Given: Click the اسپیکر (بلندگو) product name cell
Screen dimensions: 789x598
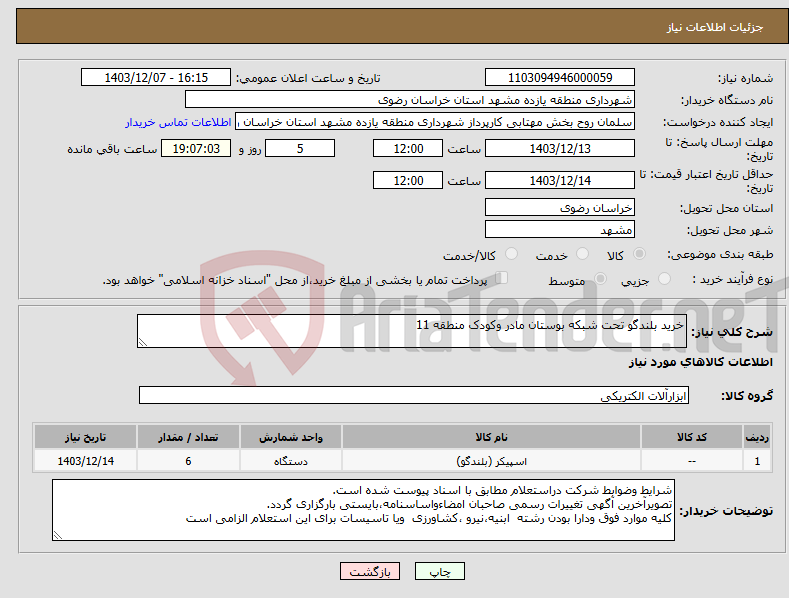Looking at the screenshot, I should (491, 461).
